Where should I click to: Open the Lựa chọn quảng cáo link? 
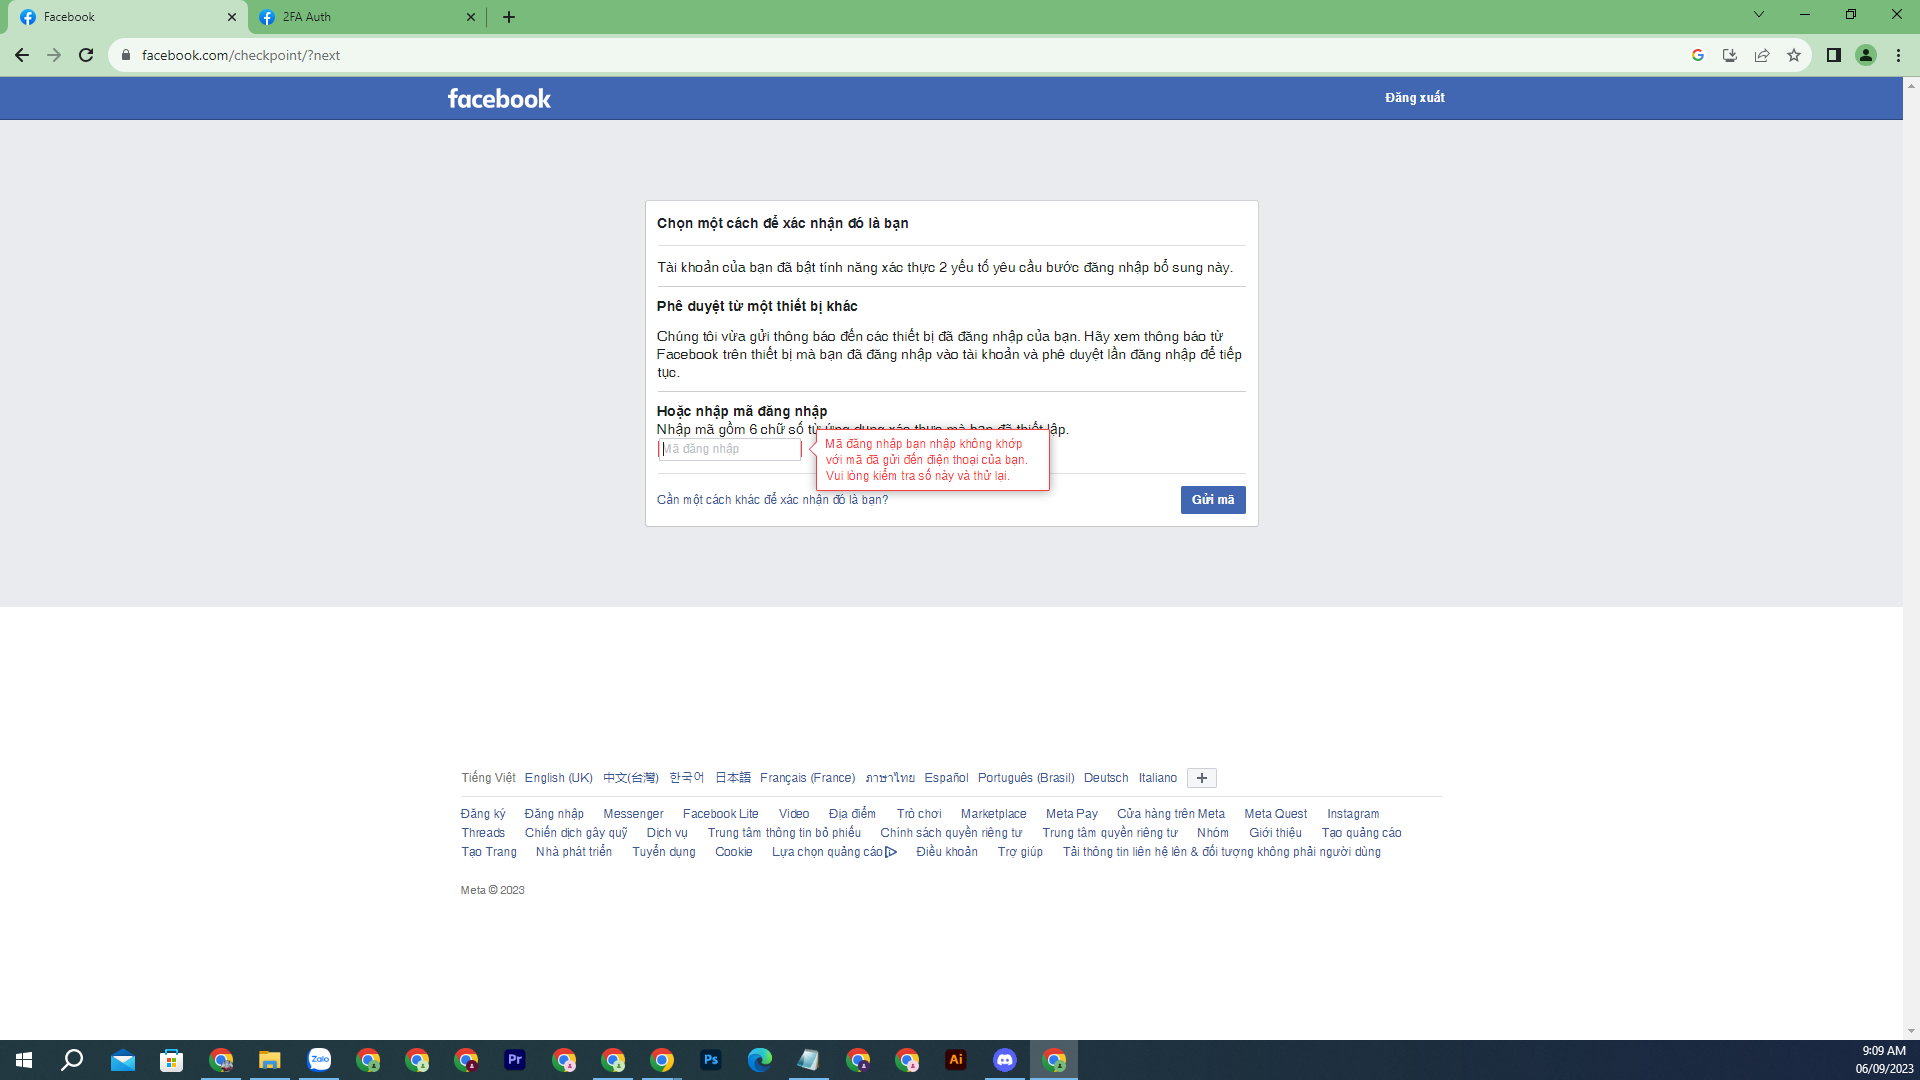pos(834,852)
